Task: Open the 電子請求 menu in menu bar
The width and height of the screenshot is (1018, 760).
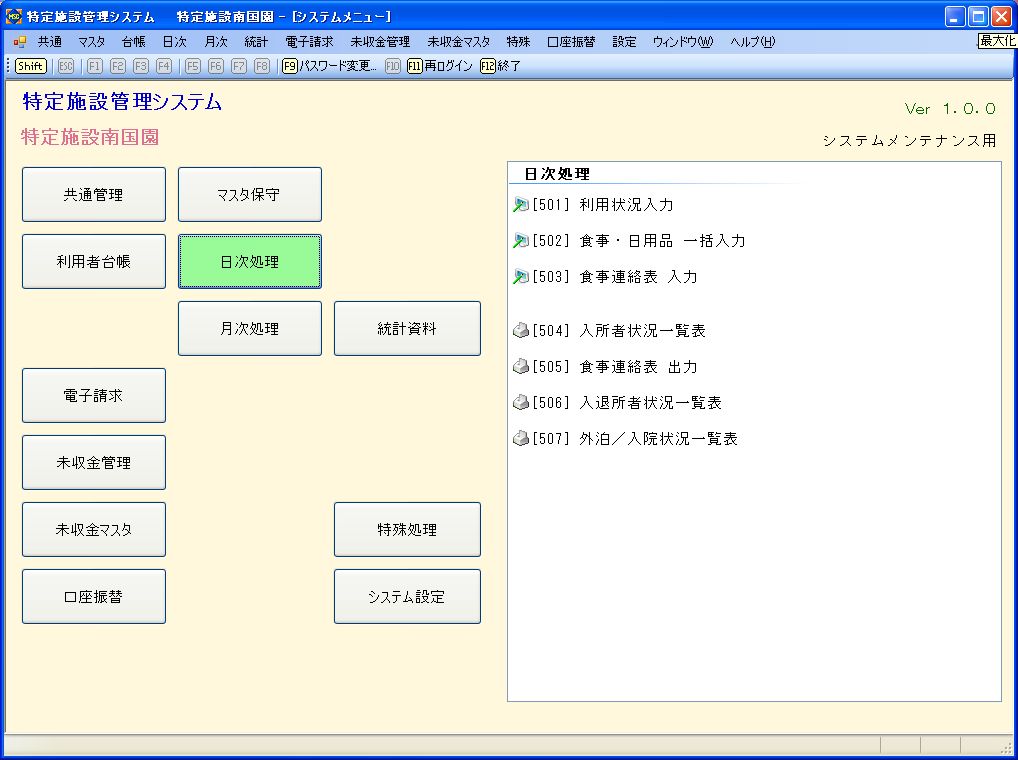Action: [x=309, y=42]
